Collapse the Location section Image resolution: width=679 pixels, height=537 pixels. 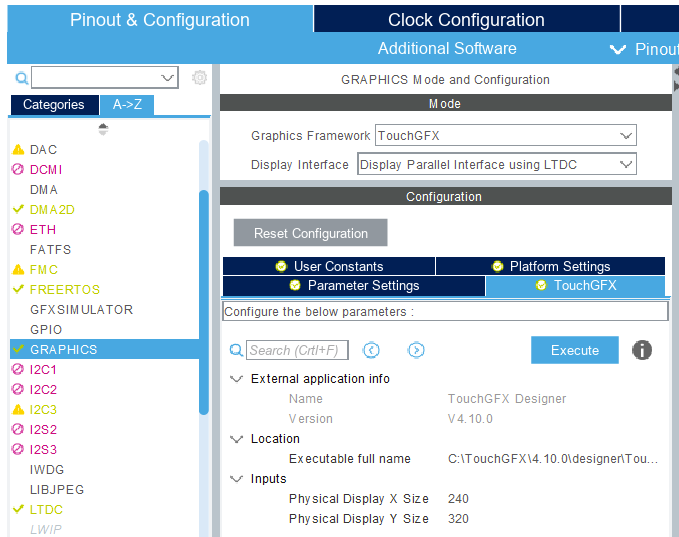point(236,439)
